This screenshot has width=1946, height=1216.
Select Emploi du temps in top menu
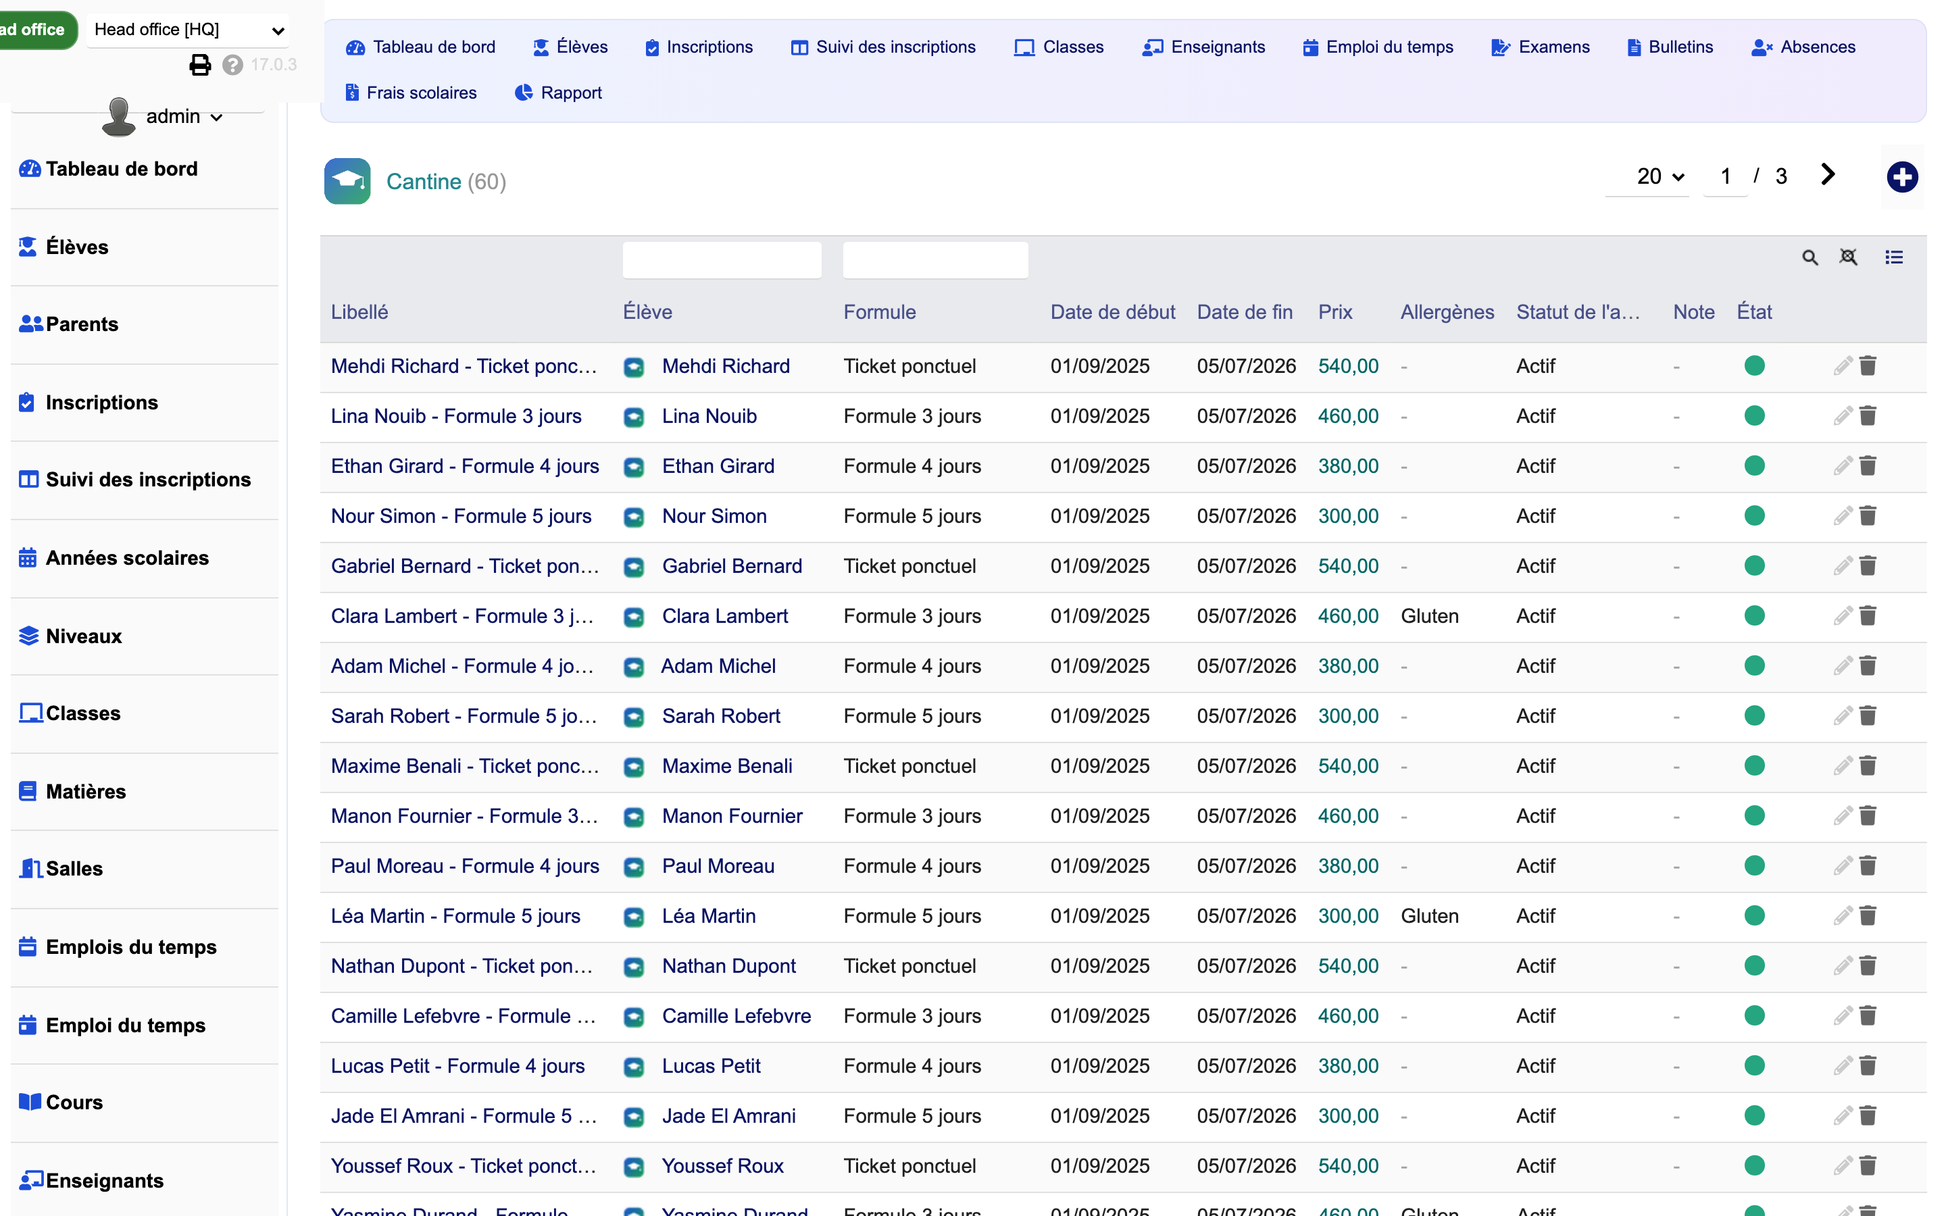(x=1378, y=47)
